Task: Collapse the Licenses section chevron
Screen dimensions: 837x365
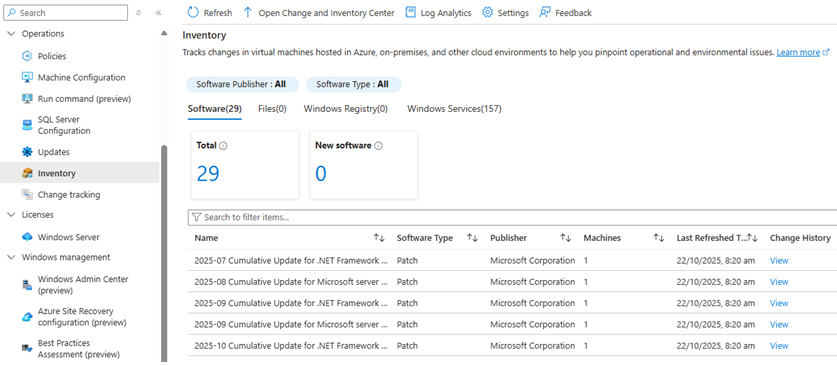Action: coord(12,215)
